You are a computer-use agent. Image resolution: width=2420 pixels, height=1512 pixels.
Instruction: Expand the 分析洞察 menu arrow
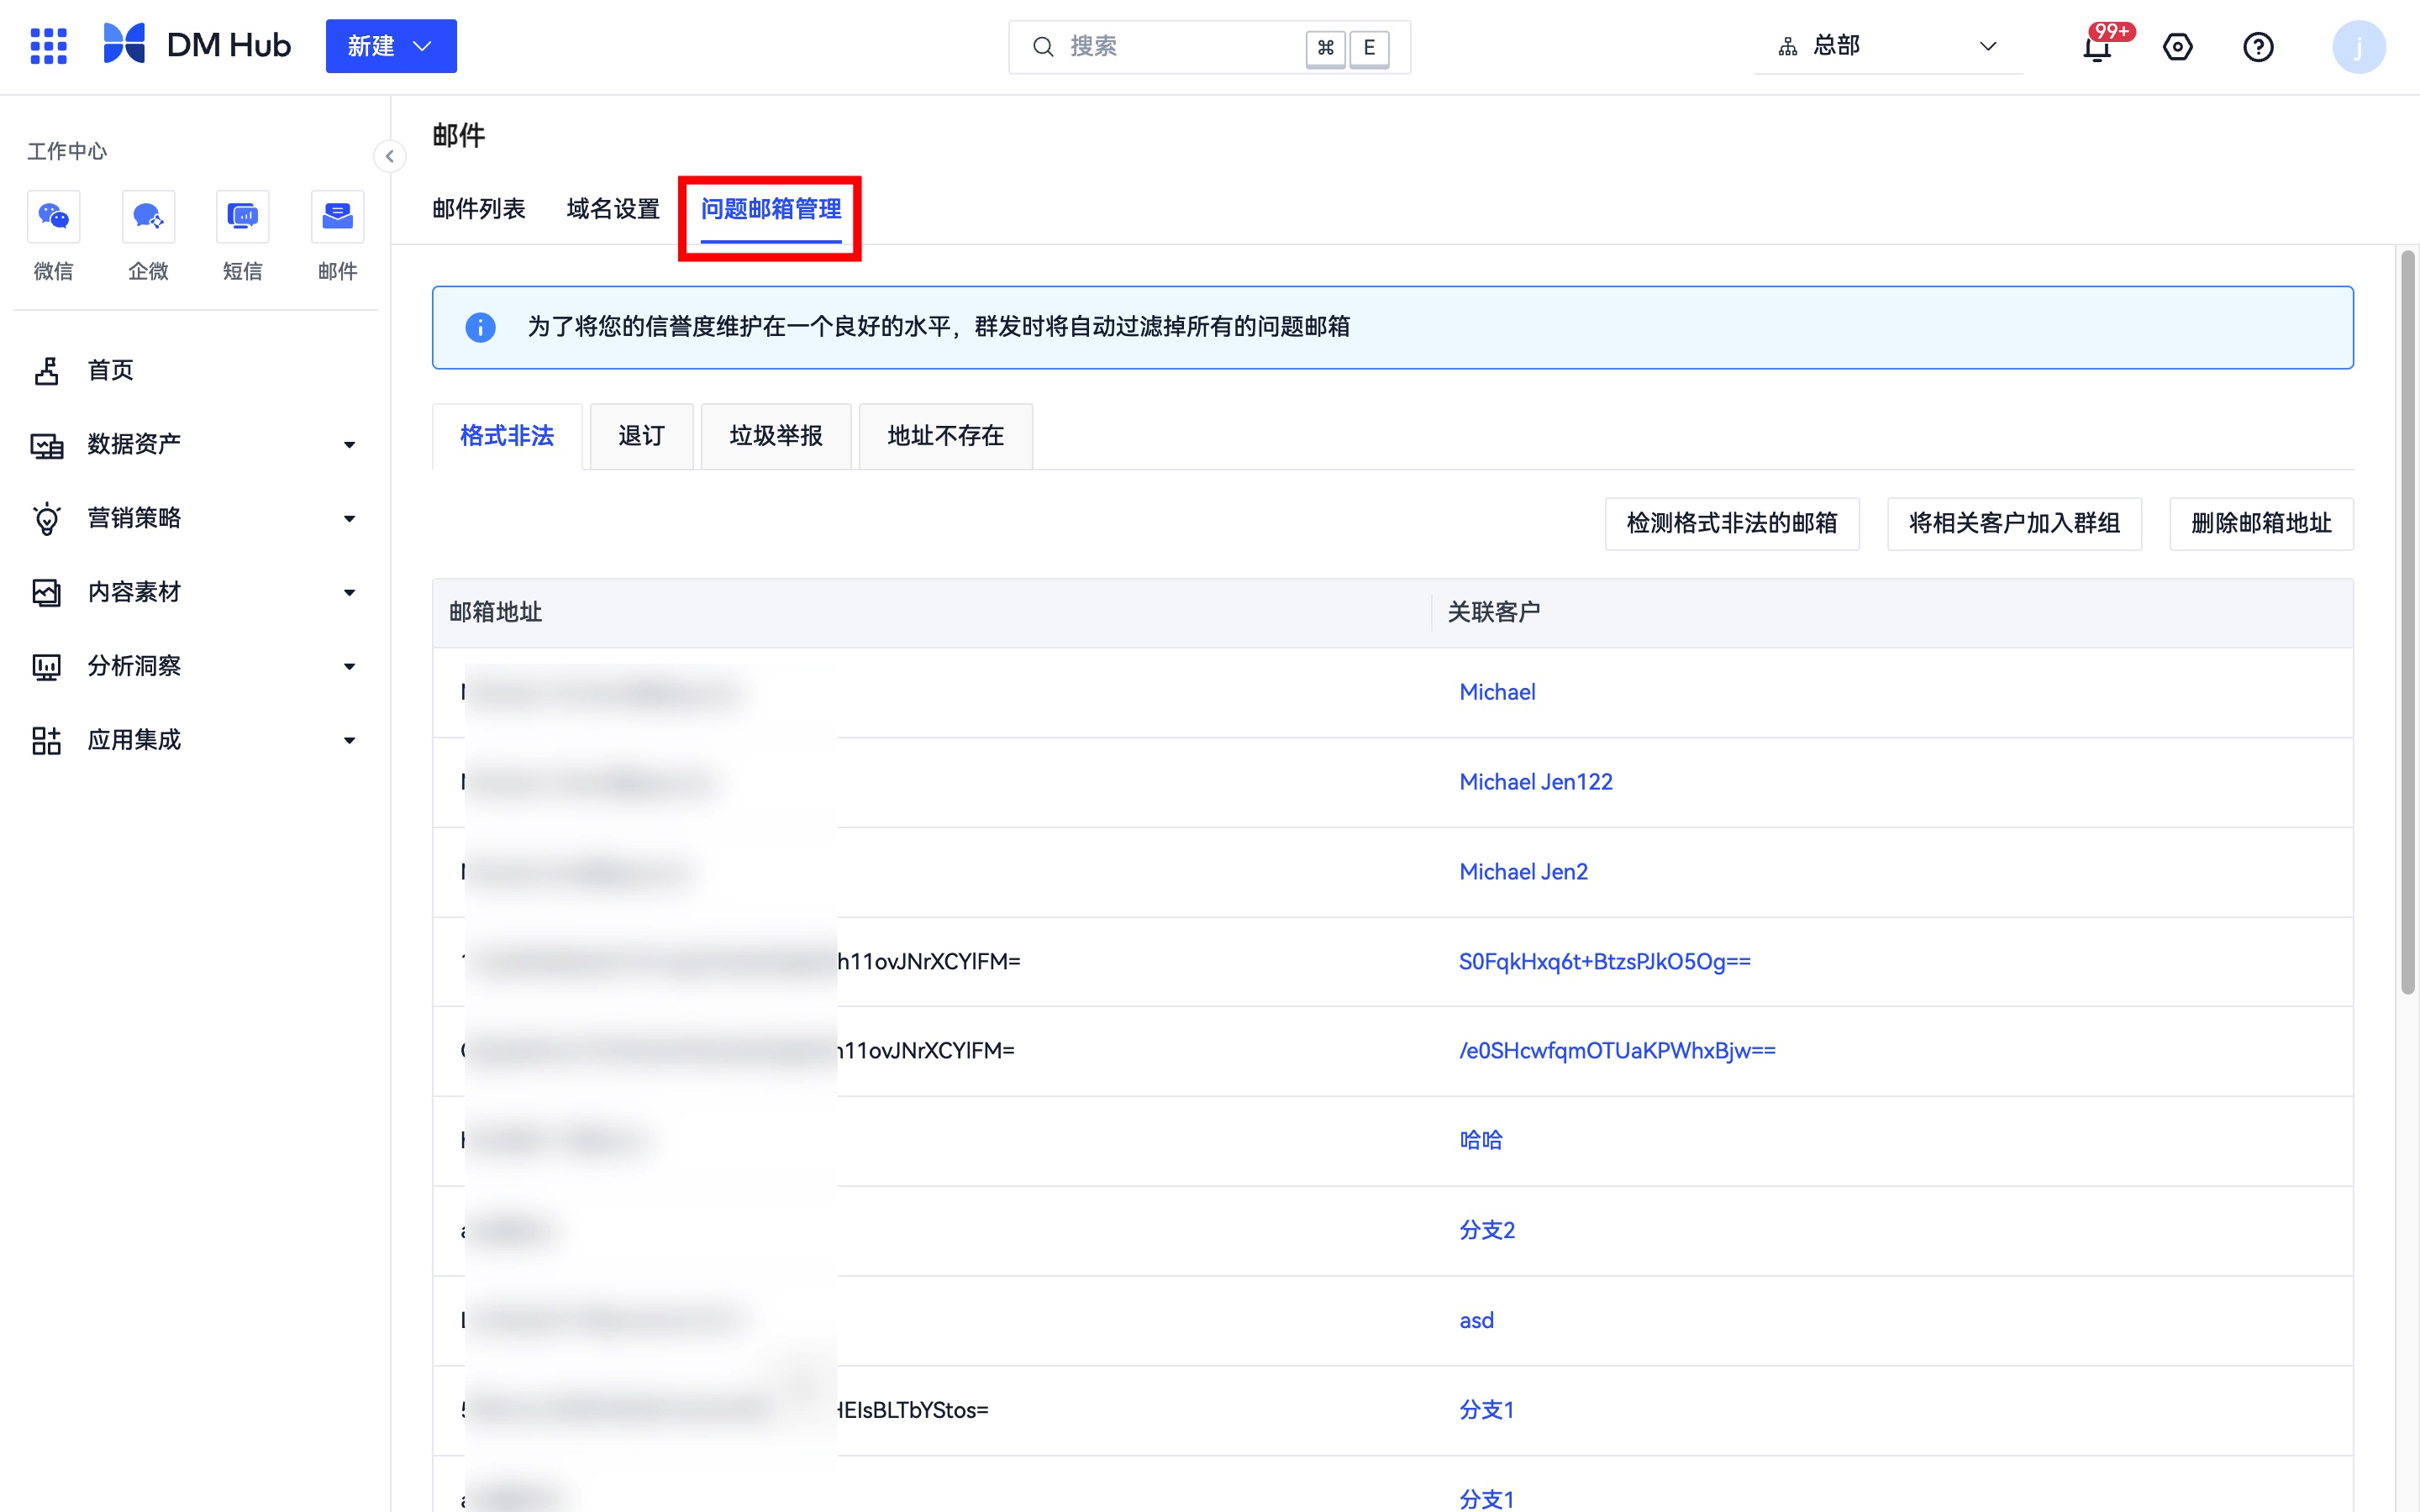click(349, 667)
